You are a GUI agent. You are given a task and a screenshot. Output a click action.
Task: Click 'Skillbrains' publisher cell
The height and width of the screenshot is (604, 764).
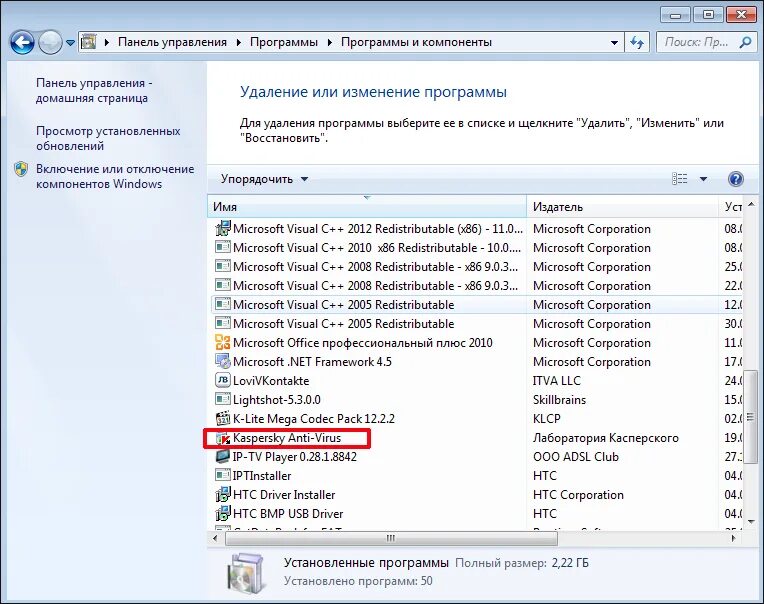[x=559, y=400]
